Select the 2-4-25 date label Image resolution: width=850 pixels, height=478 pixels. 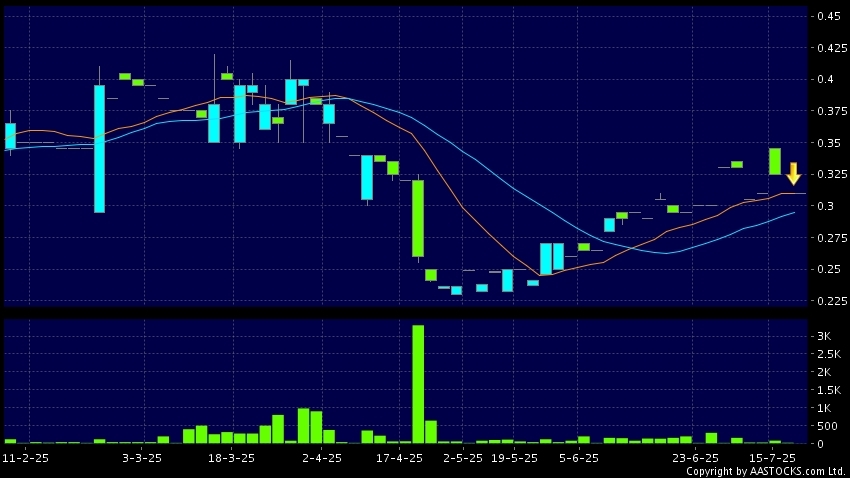322,458
